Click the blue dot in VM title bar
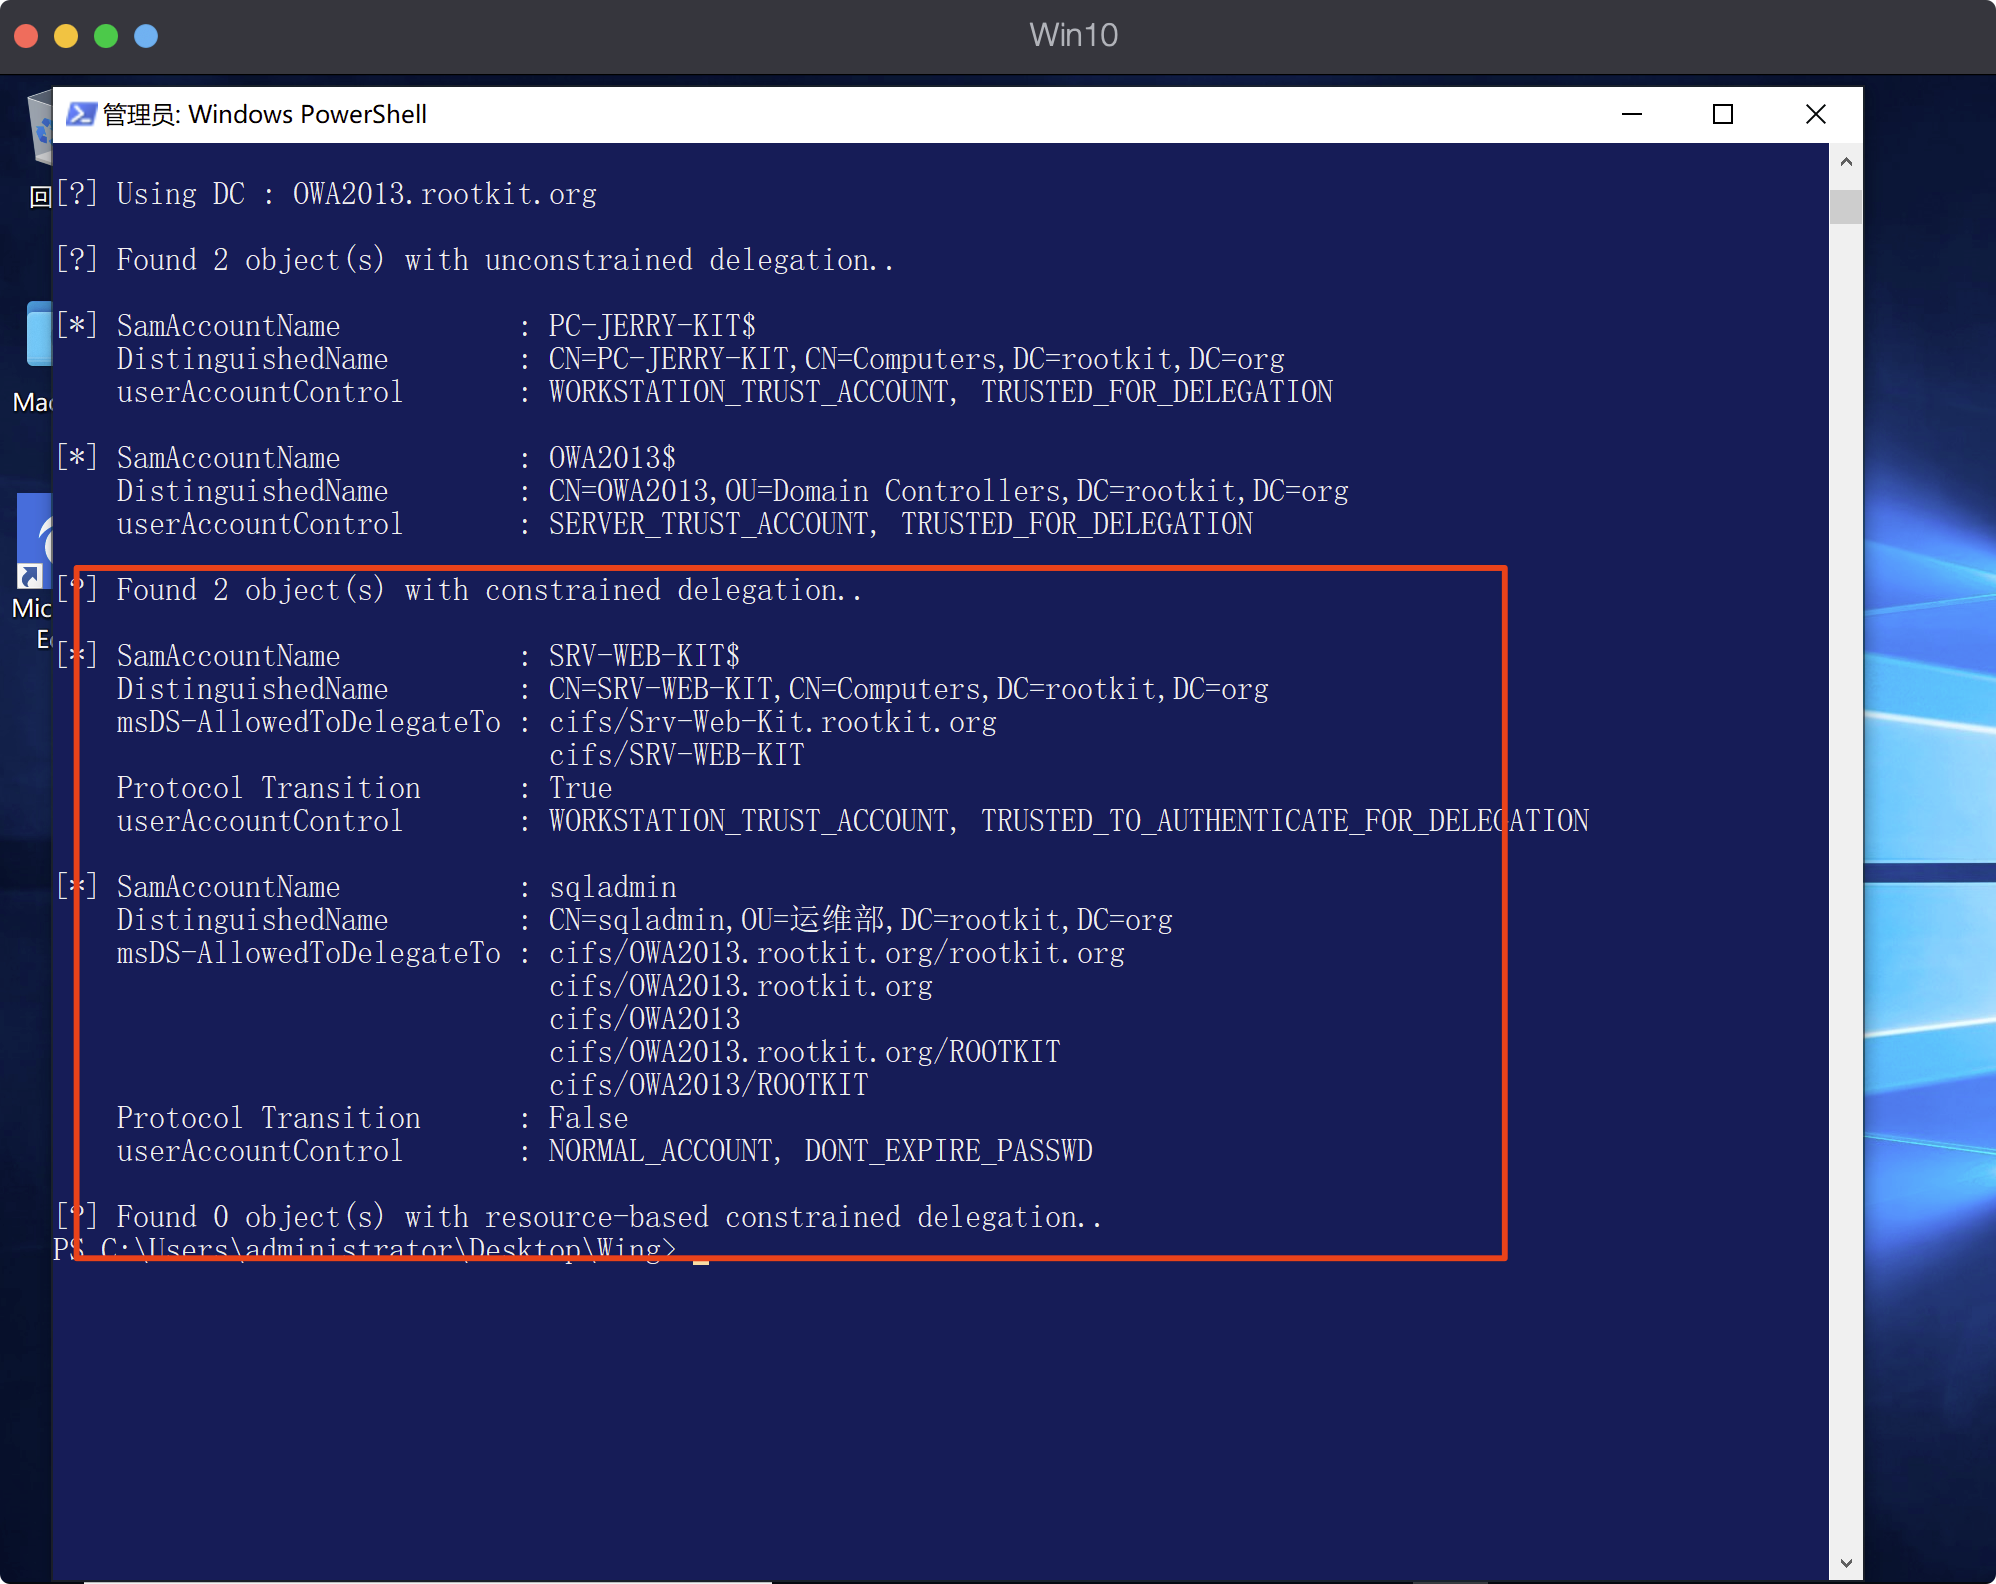 [146, 37]
